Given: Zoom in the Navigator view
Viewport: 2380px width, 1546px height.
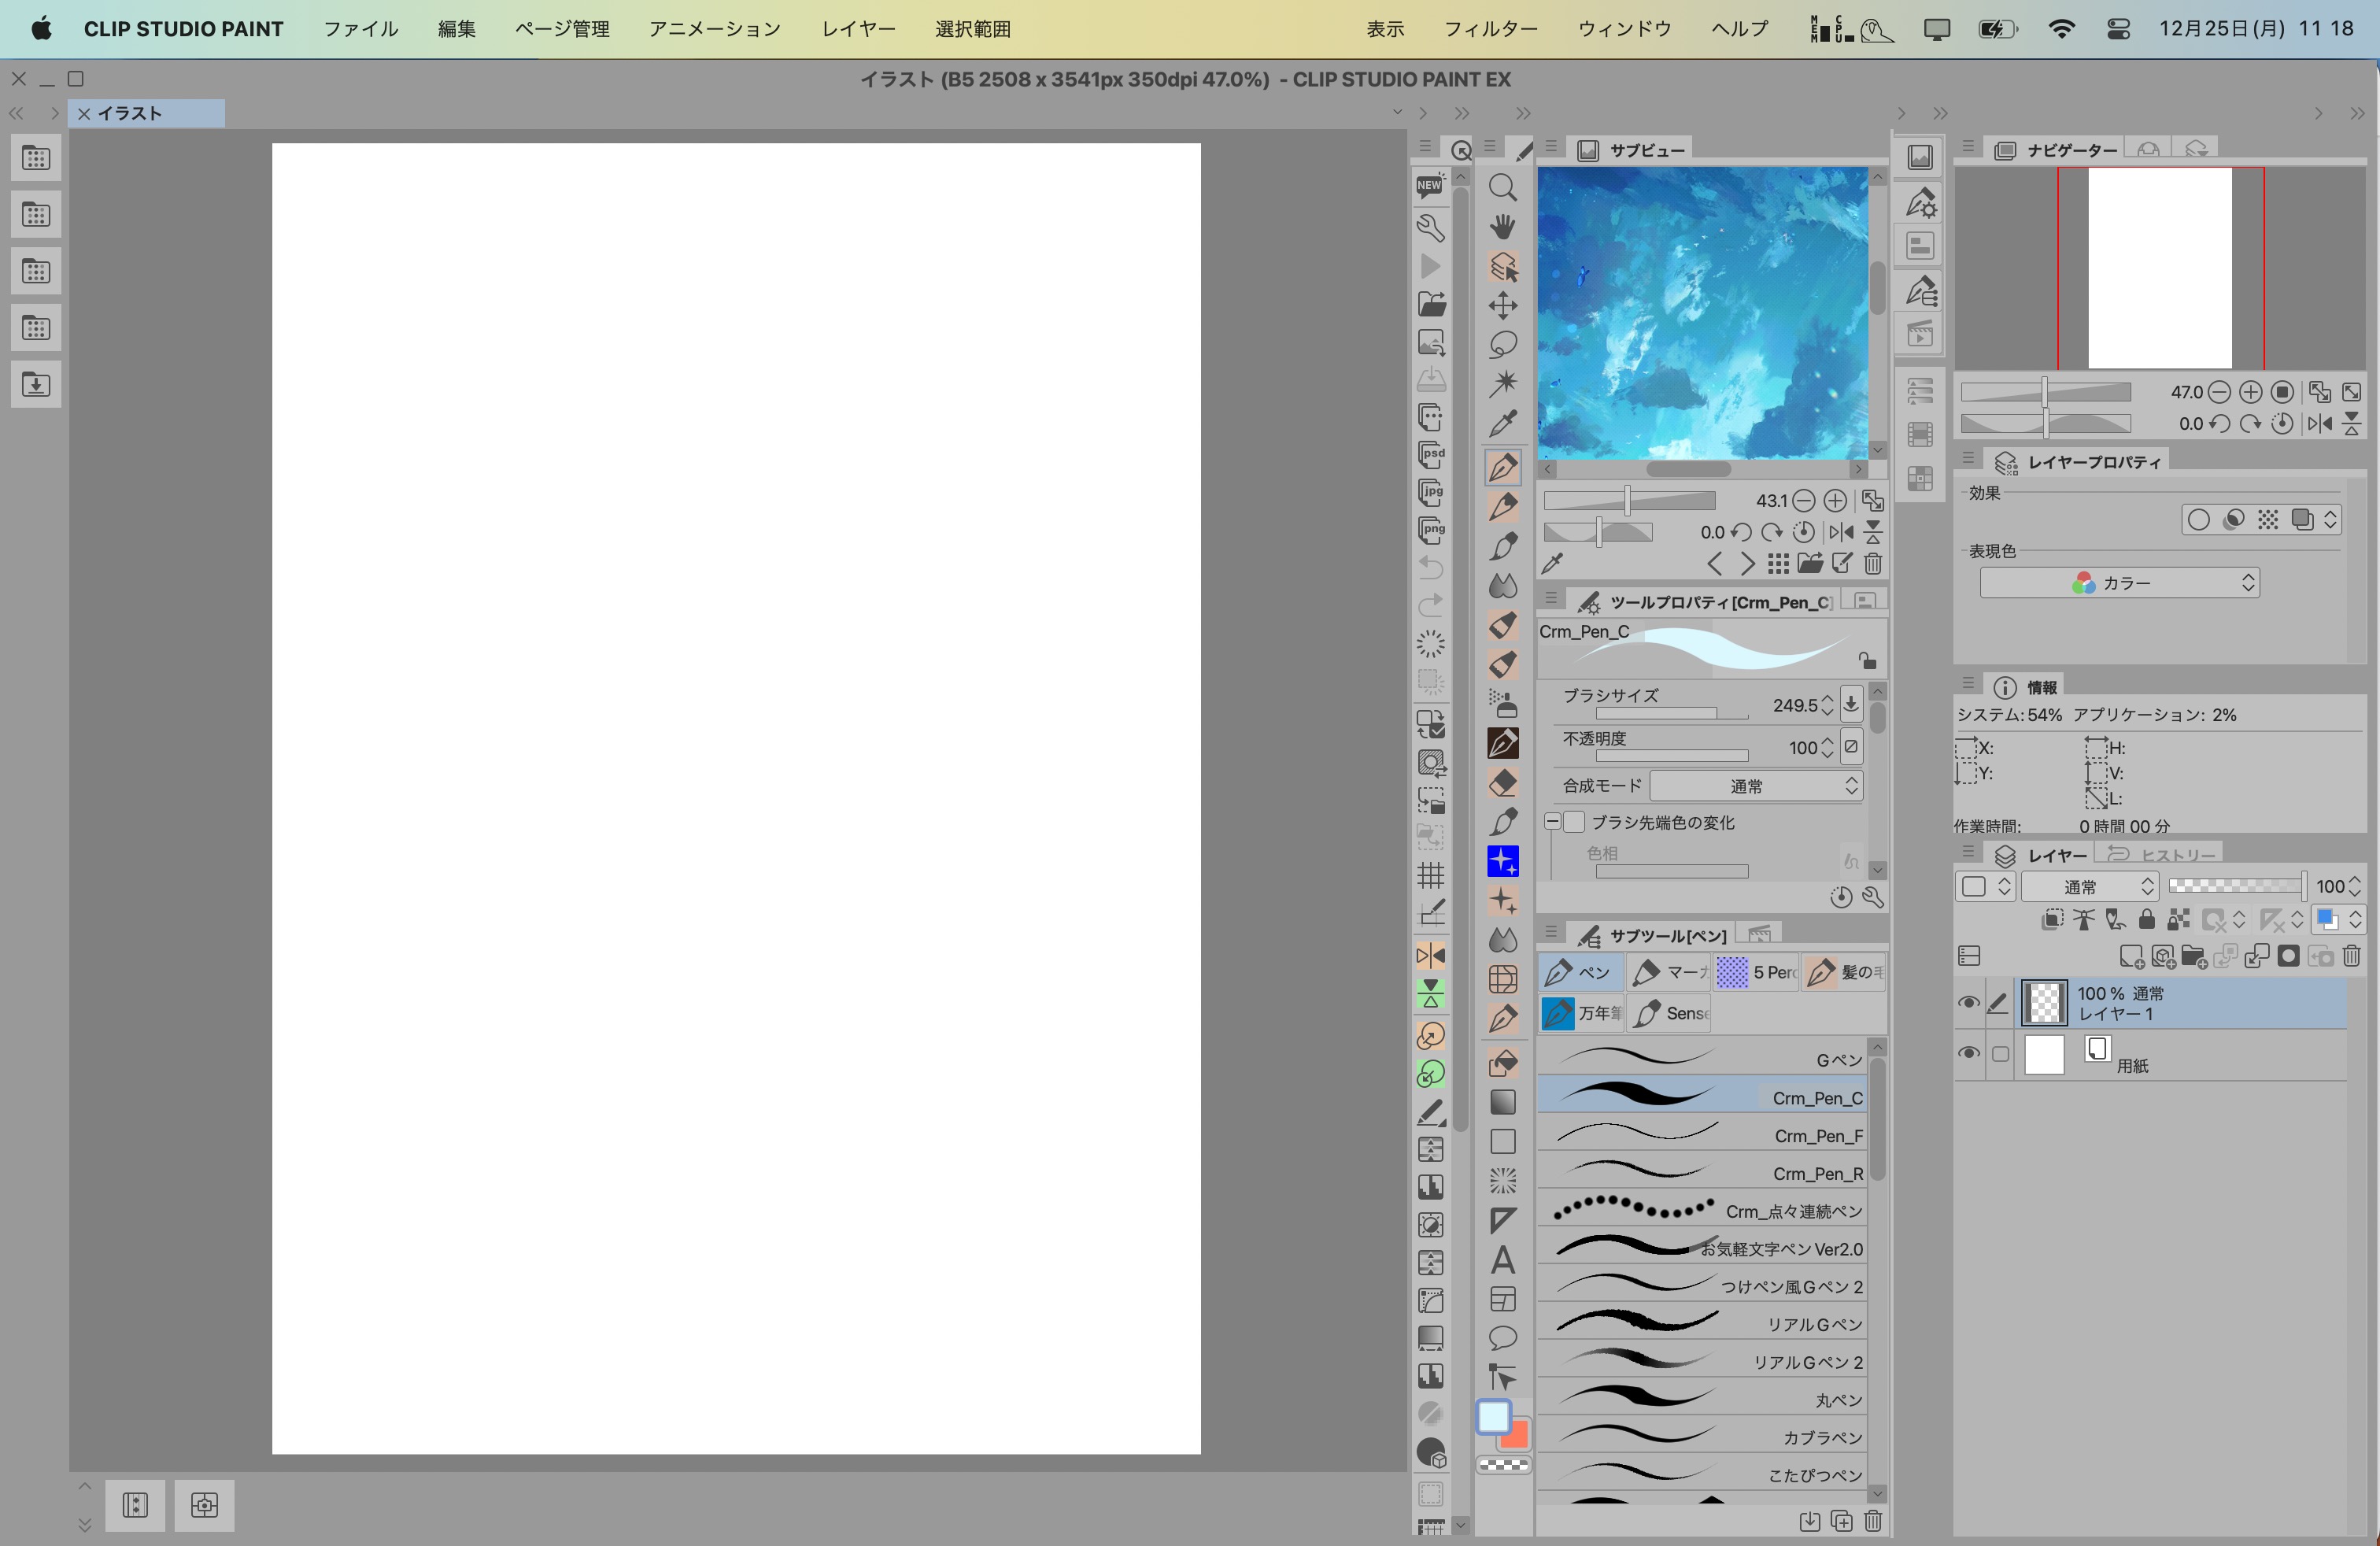Looking at the screenshot, I should coord(2251,392).
